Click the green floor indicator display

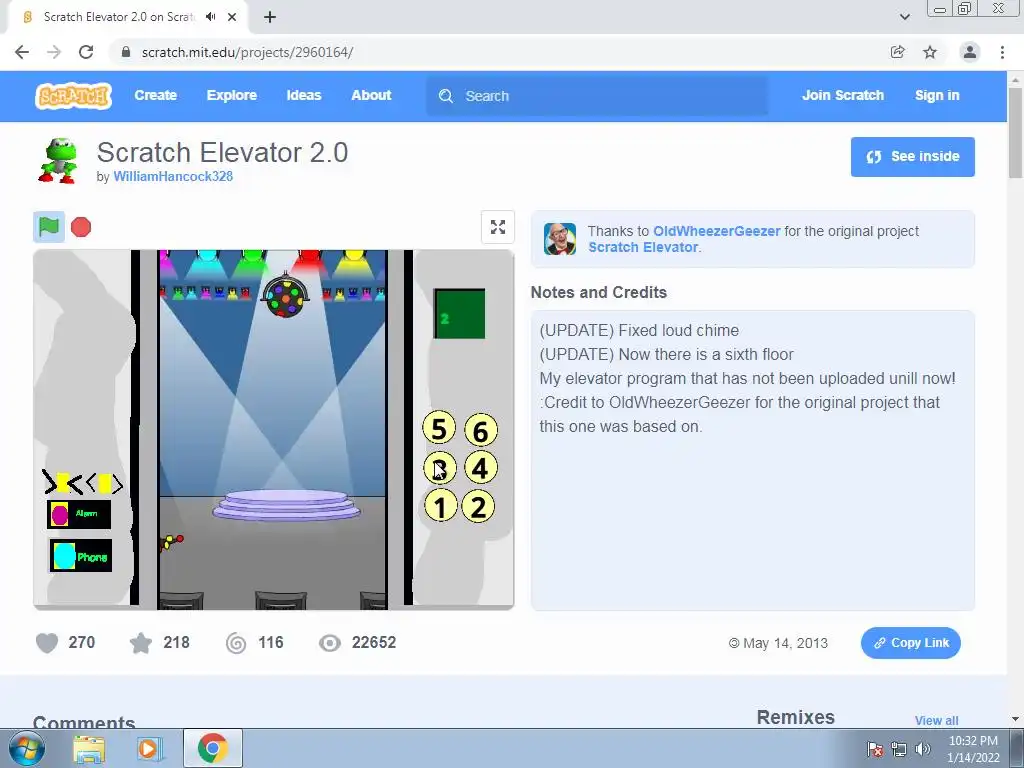[459, 313]
